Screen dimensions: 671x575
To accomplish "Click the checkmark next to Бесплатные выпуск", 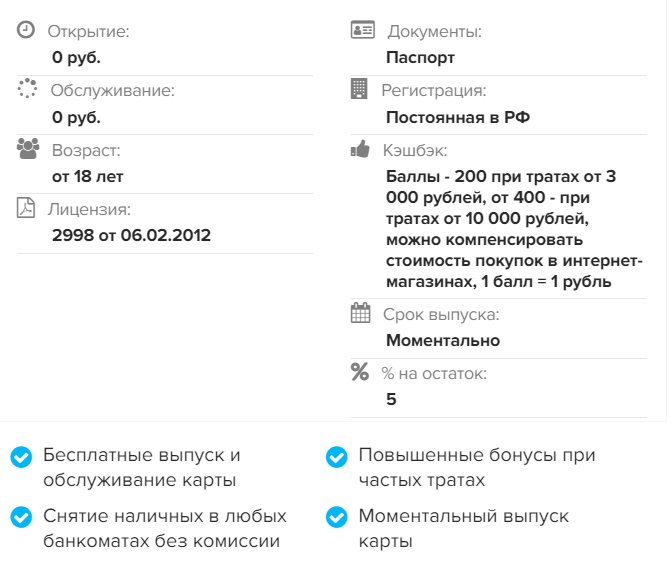I will [21, 457].
